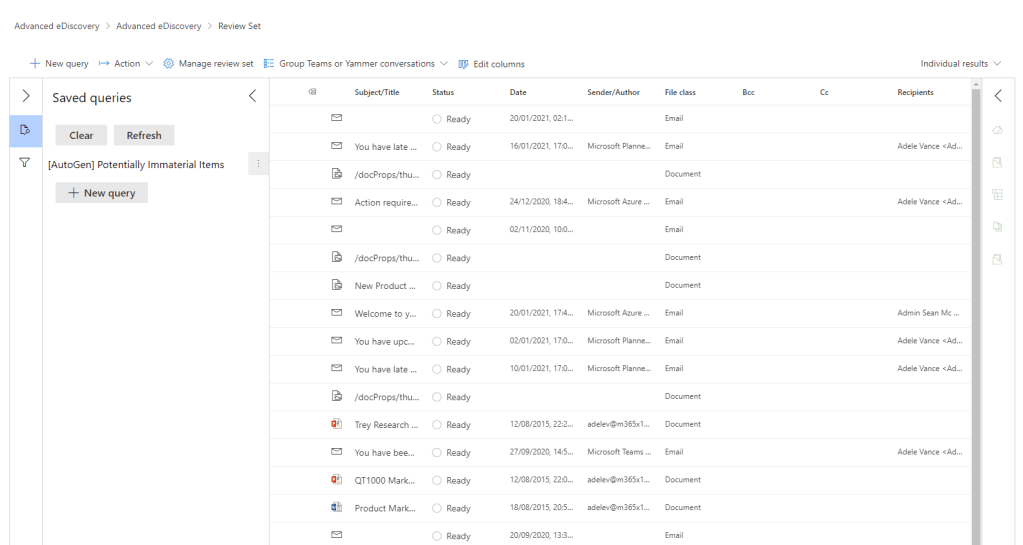Select the radio button for Welcome to y... row
Viewport: 1023px width, 545px height.
point(437,314)
